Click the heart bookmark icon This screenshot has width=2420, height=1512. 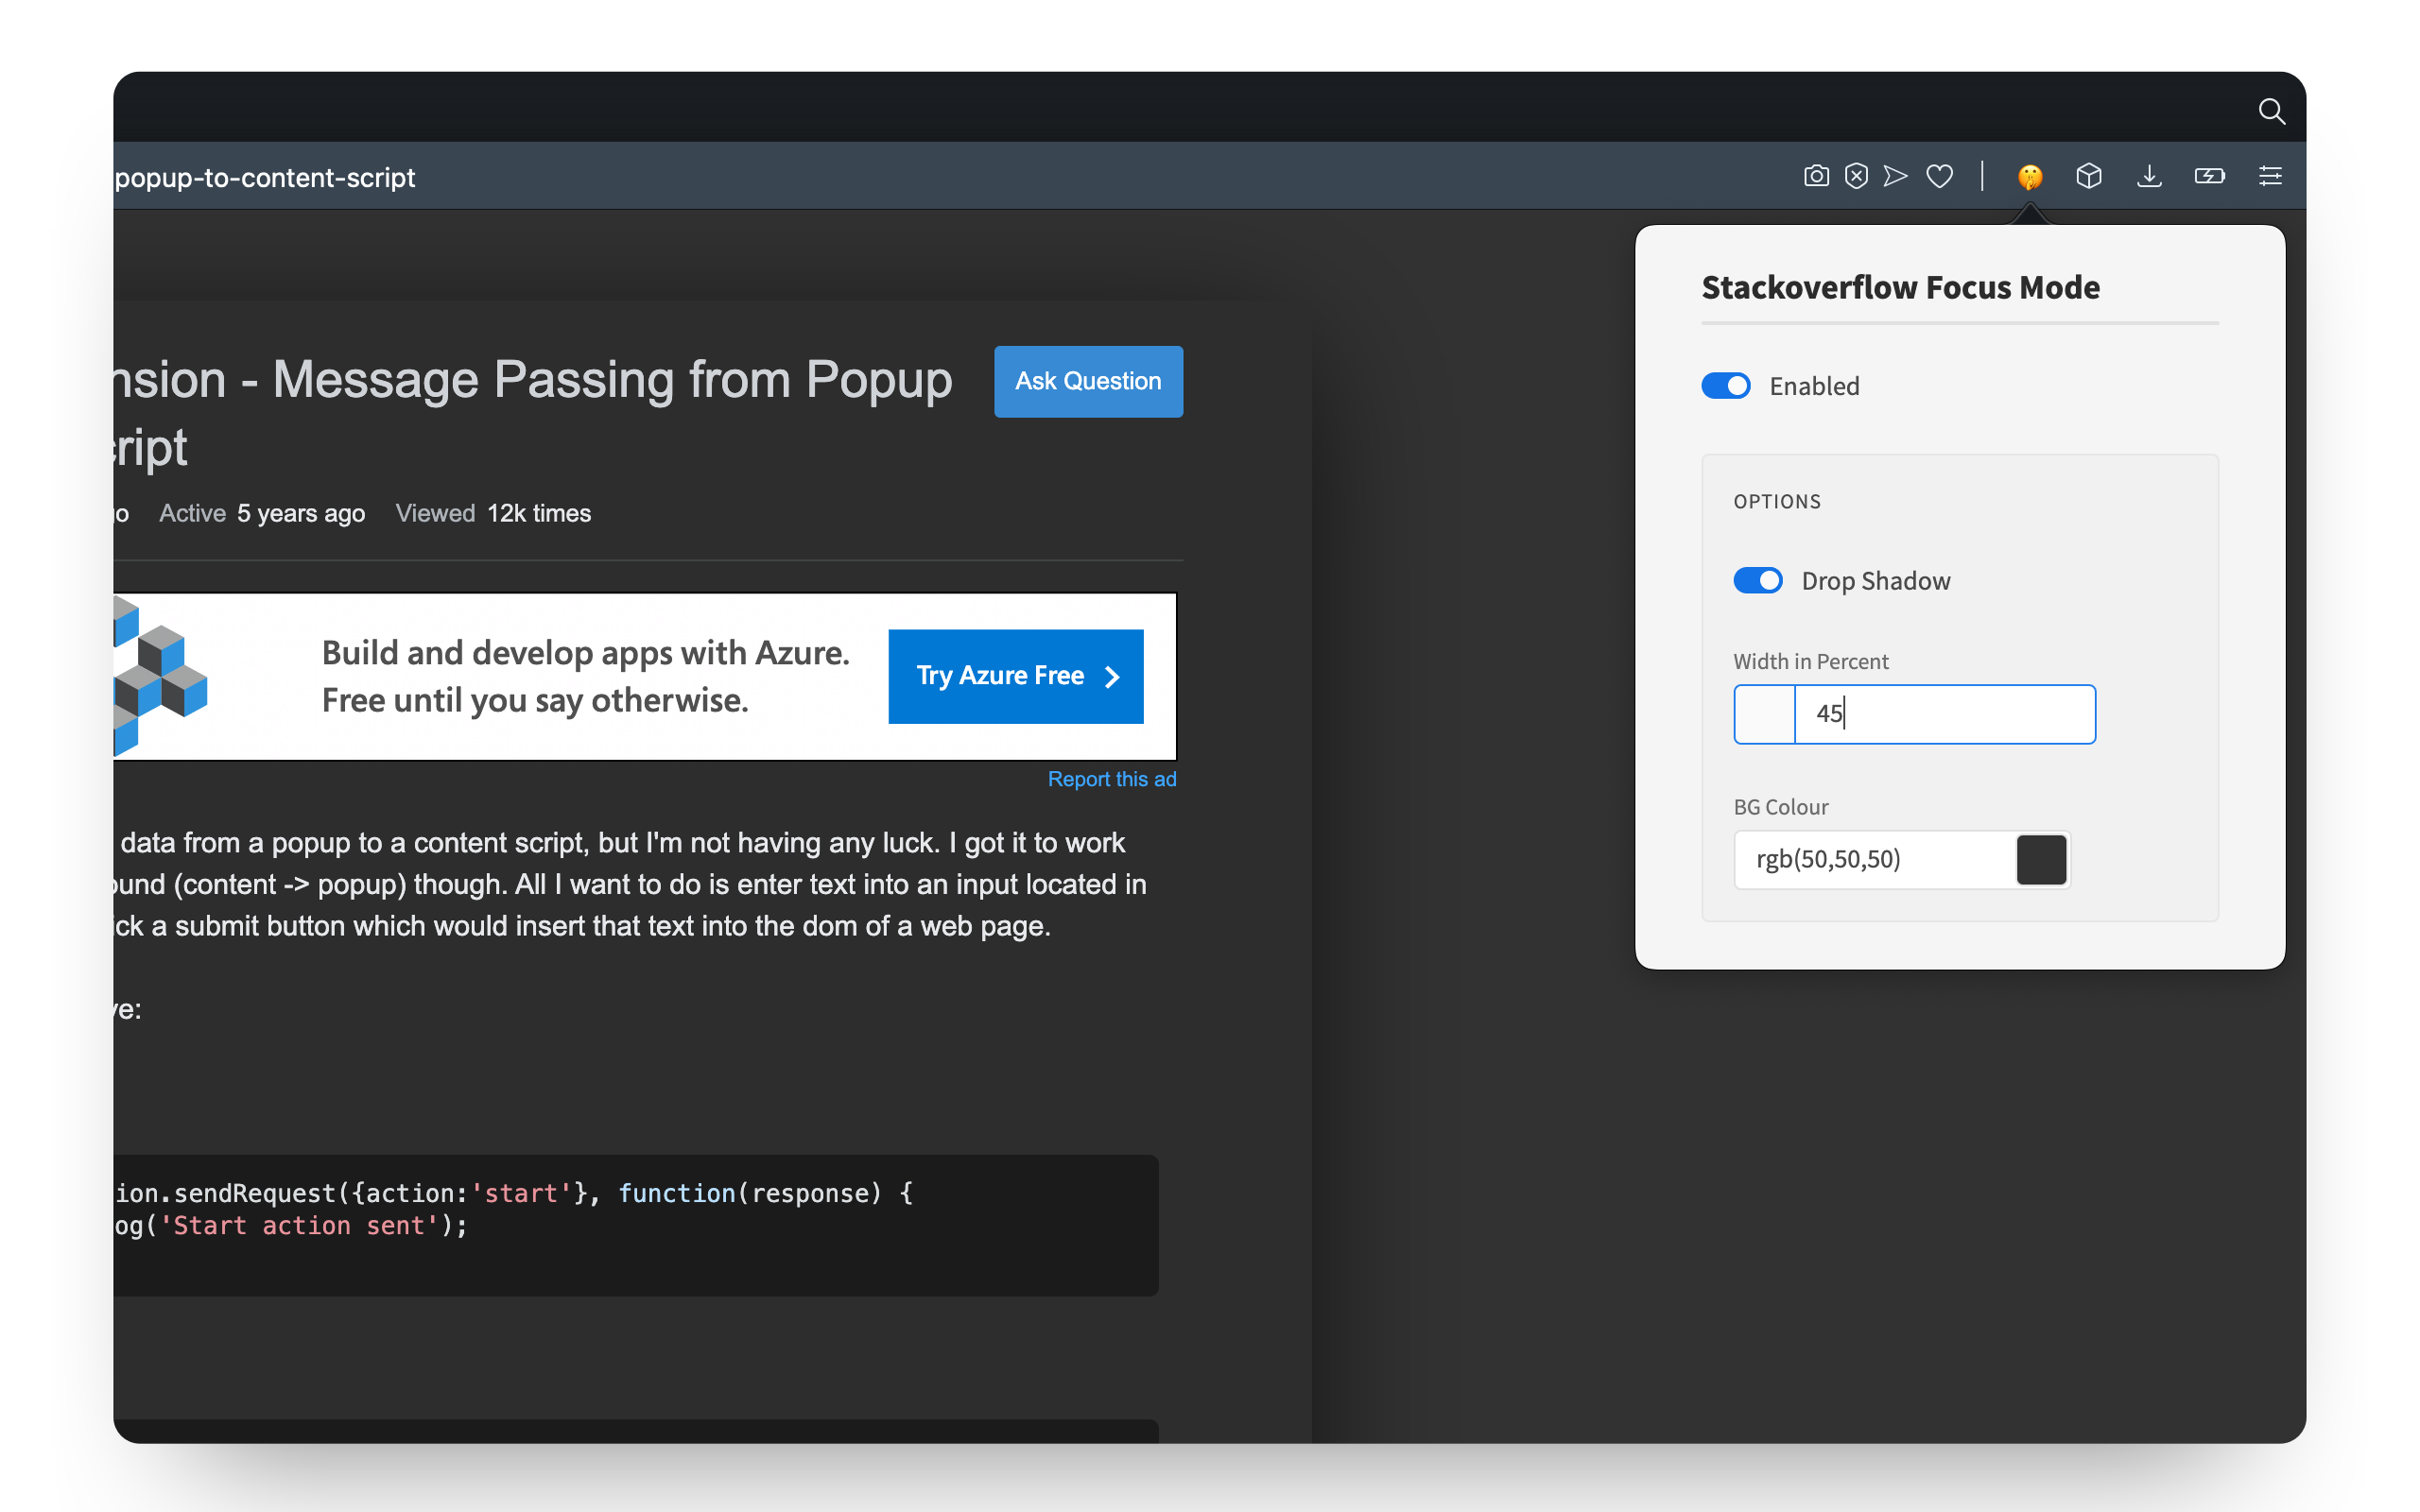(1939, 177)
